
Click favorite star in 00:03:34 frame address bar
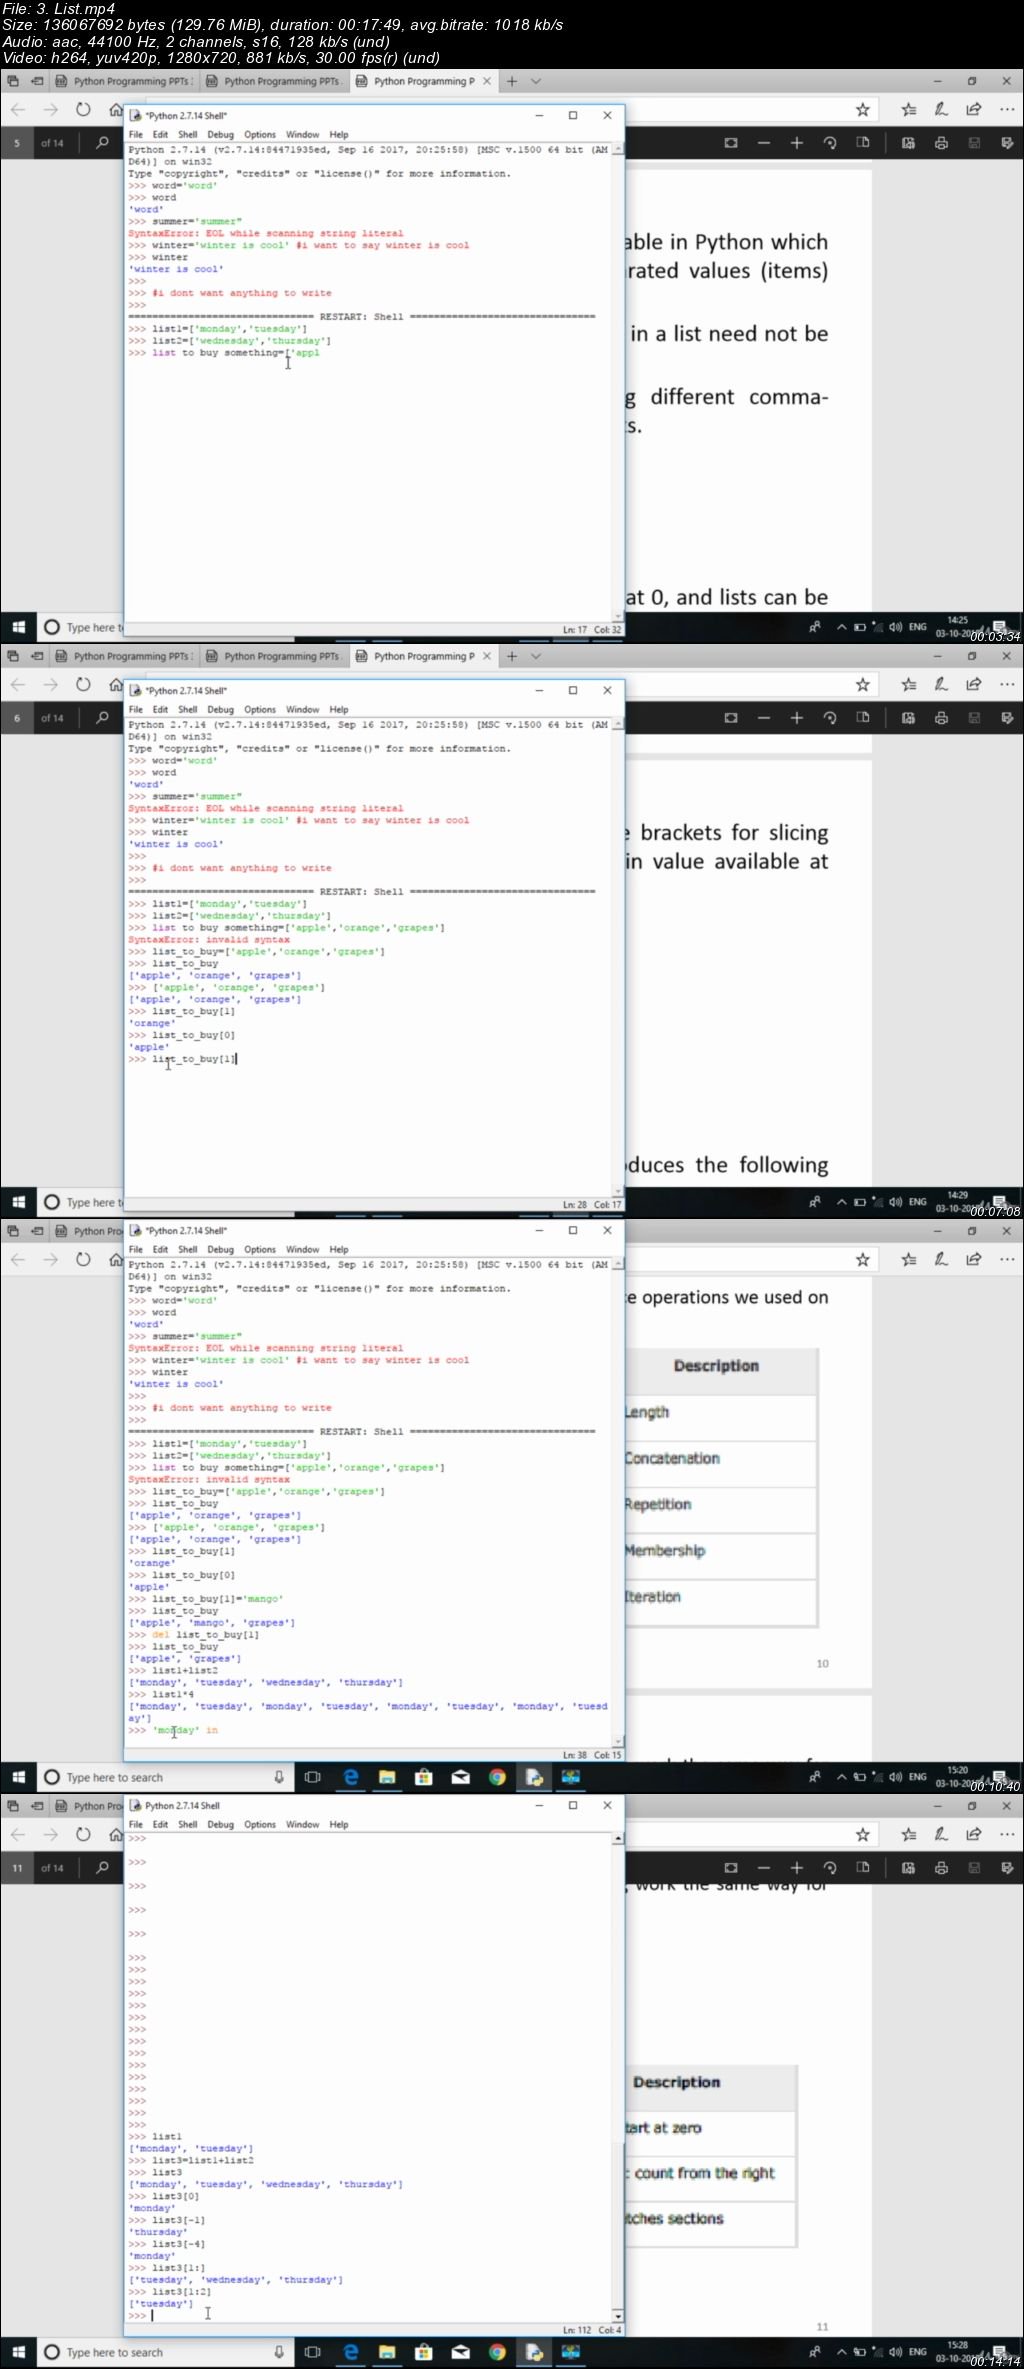[862, 110]
